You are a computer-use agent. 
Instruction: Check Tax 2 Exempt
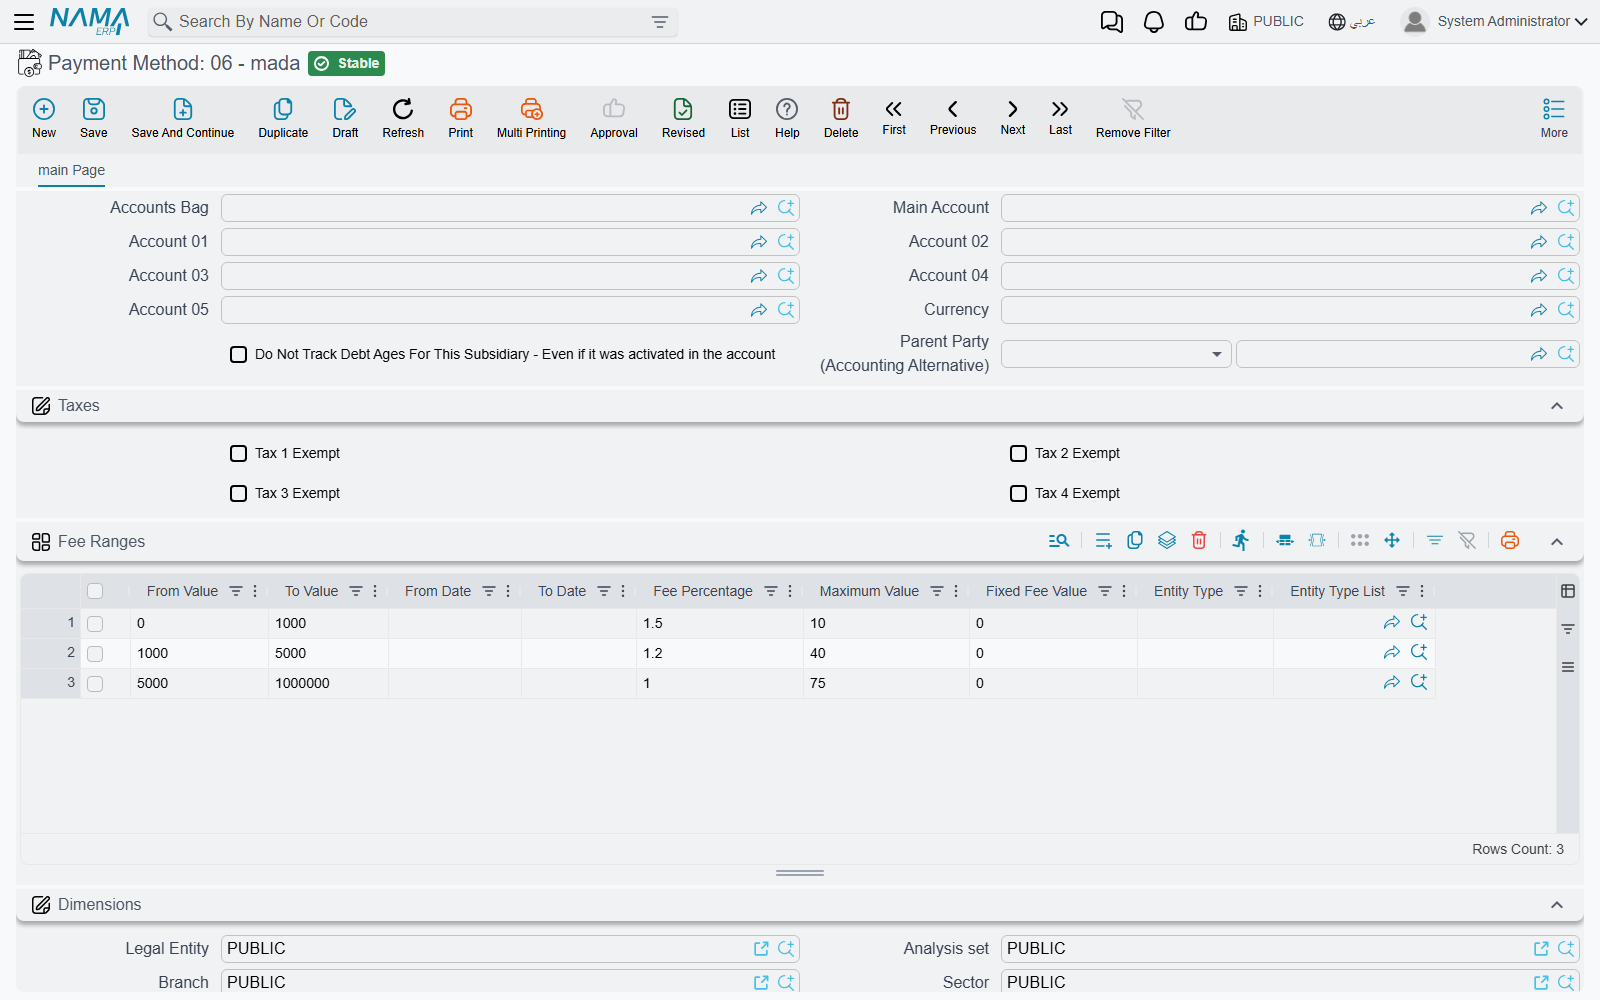pos(1018,453)
